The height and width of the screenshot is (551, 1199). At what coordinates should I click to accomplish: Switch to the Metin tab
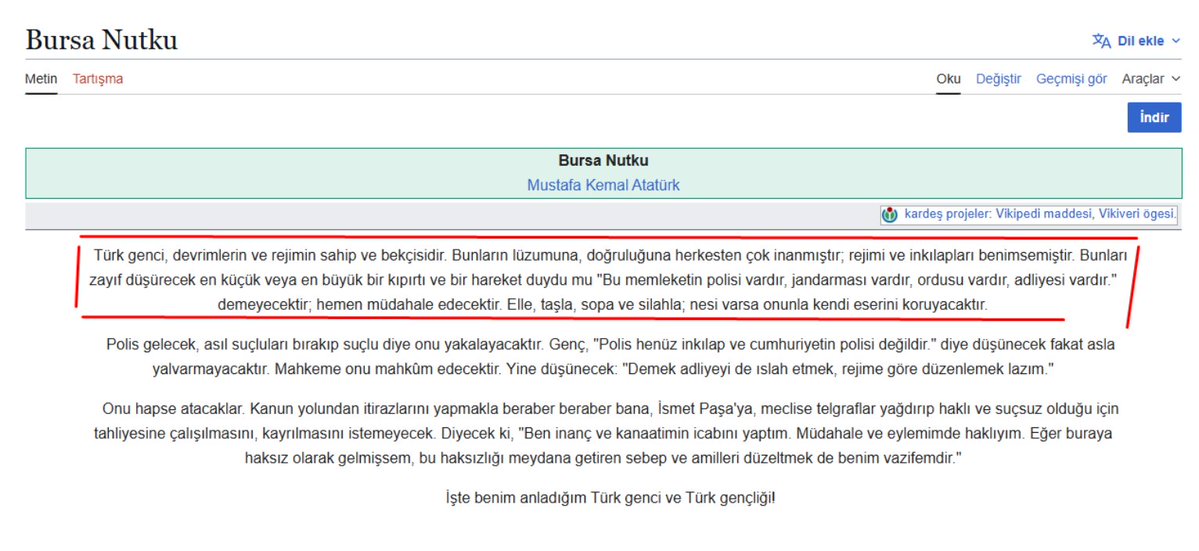[x=41, y=79]
